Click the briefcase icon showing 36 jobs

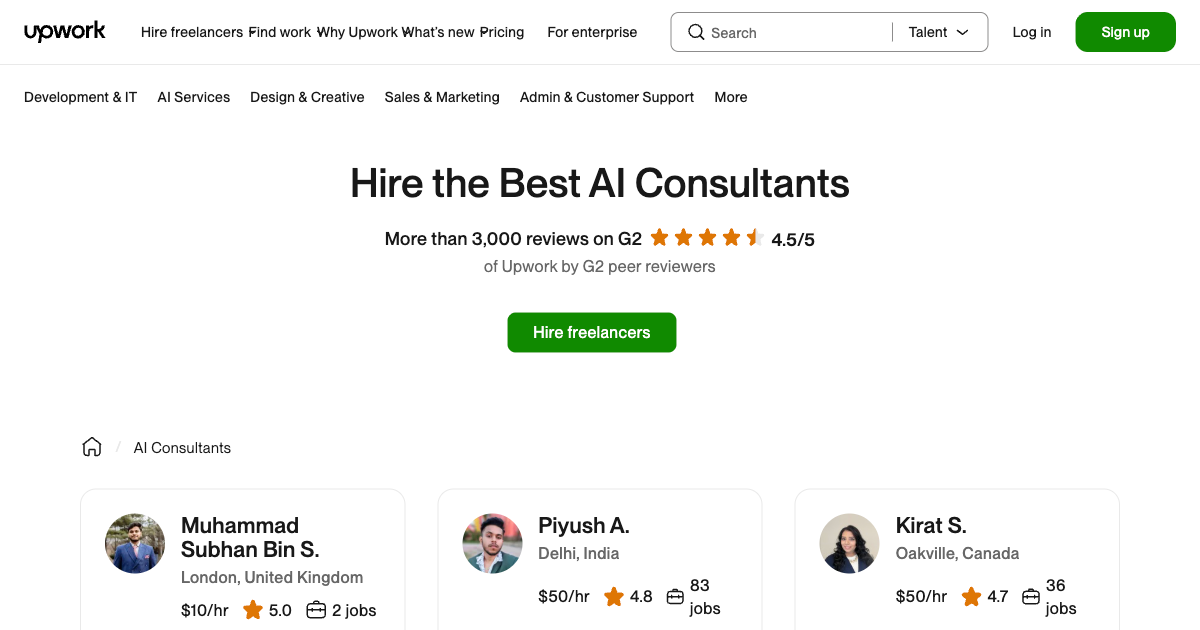tap(1030, 596)
